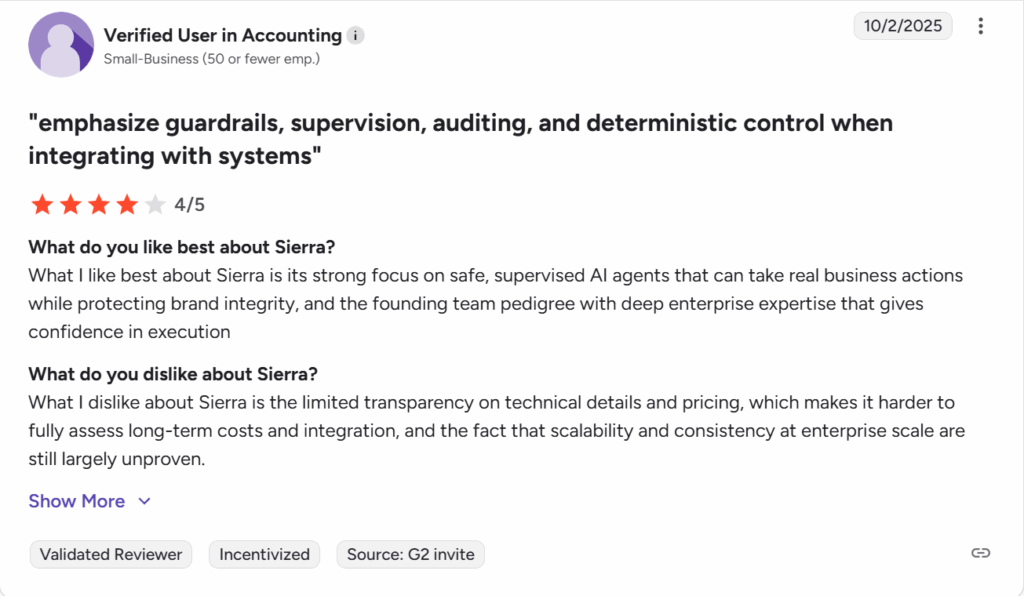Screen dimensions: 1024x596
Task: Click the first filled rating star
Action: point(42,204)
